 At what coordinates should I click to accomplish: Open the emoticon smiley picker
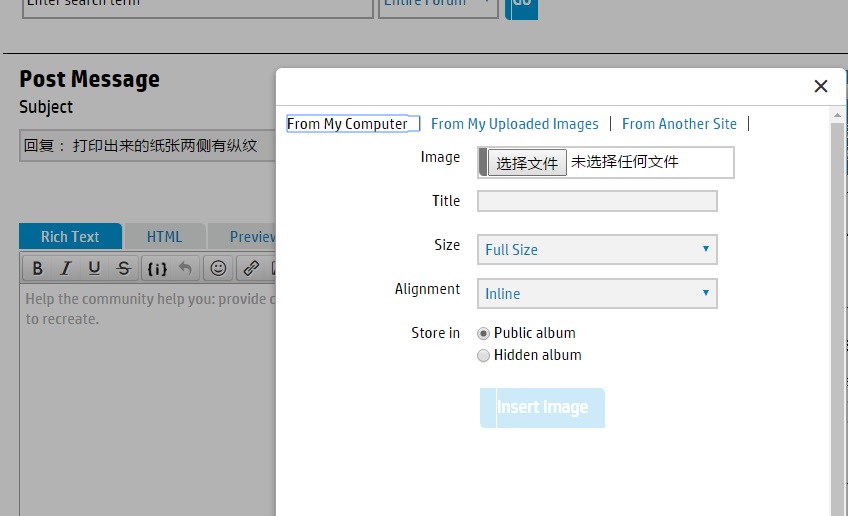pyautogui.click(x=218, y=268)
